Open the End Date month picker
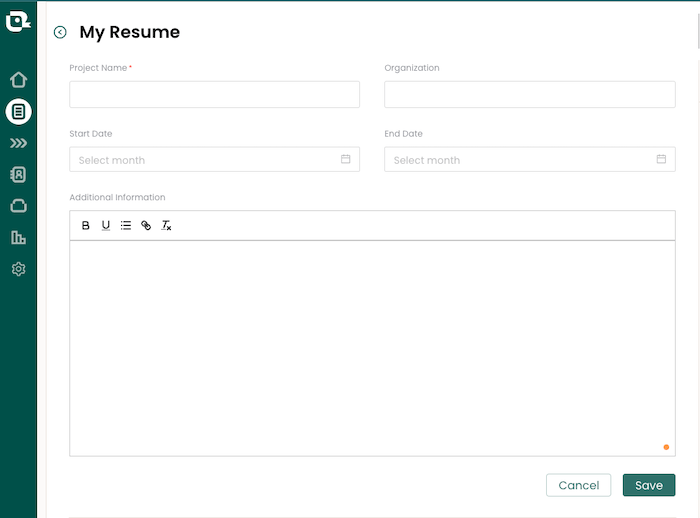Image resolution: width=700 pixels, height=518 pixels. 530,159
